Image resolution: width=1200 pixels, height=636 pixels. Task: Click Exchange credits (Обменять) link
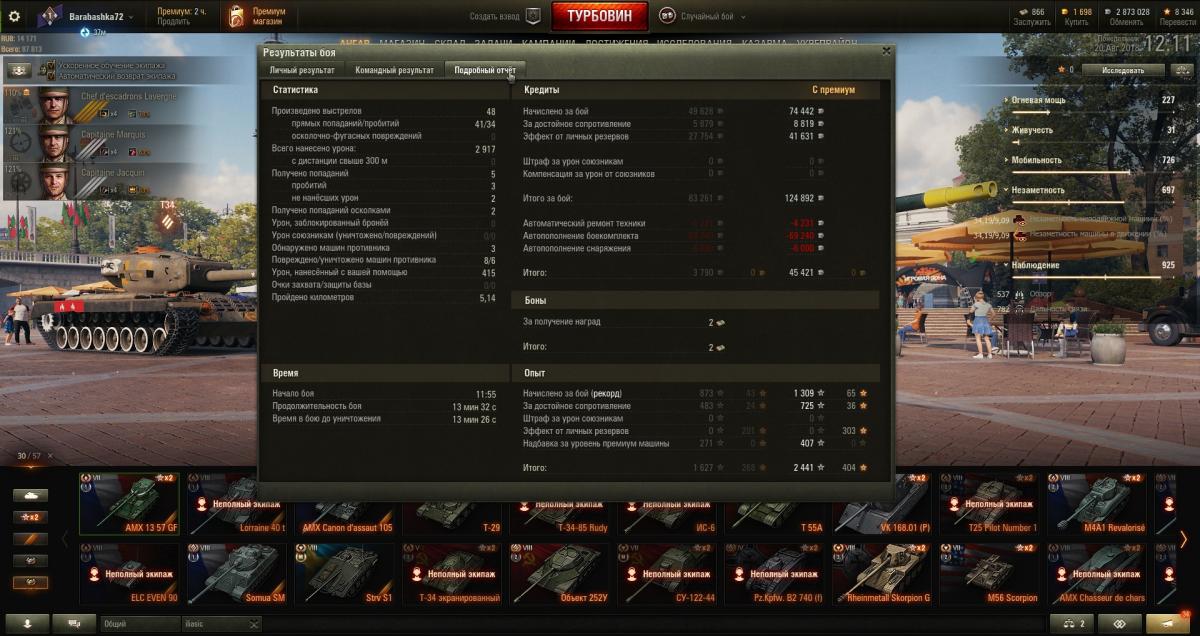tap(1126, 21)
